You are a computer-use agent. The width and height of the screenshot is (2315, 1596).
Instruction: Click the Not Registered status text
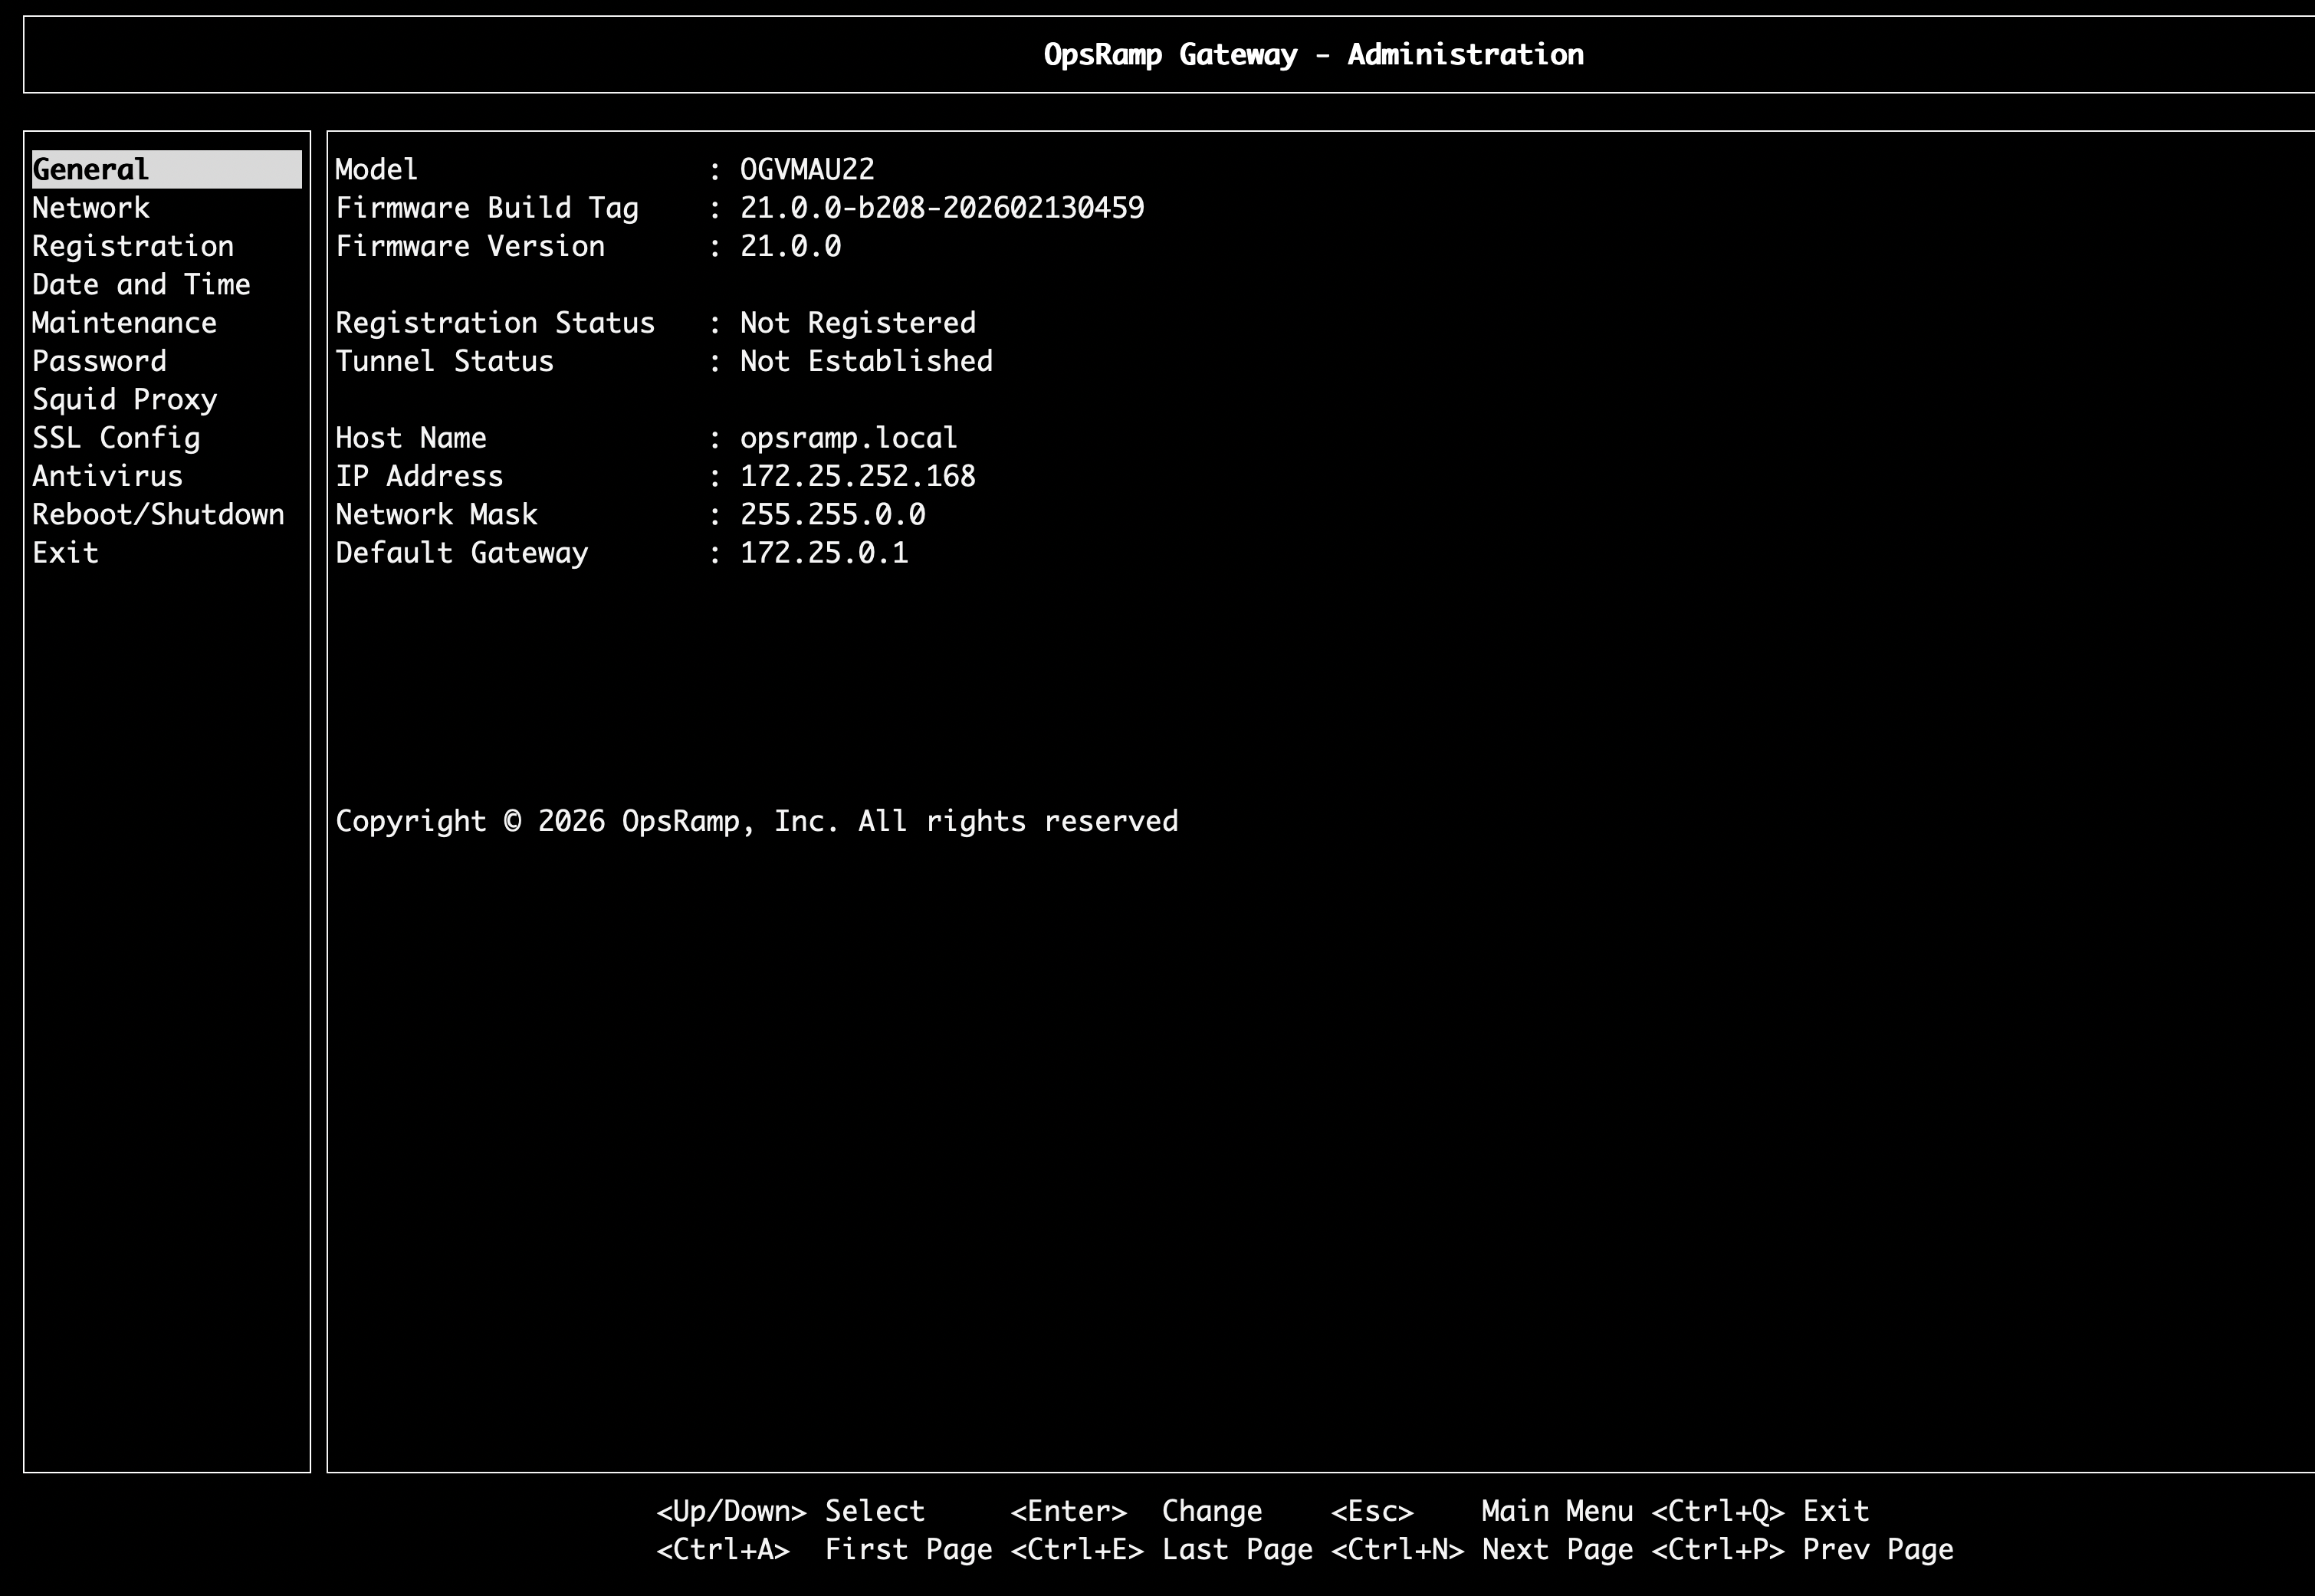pos(857,323)
